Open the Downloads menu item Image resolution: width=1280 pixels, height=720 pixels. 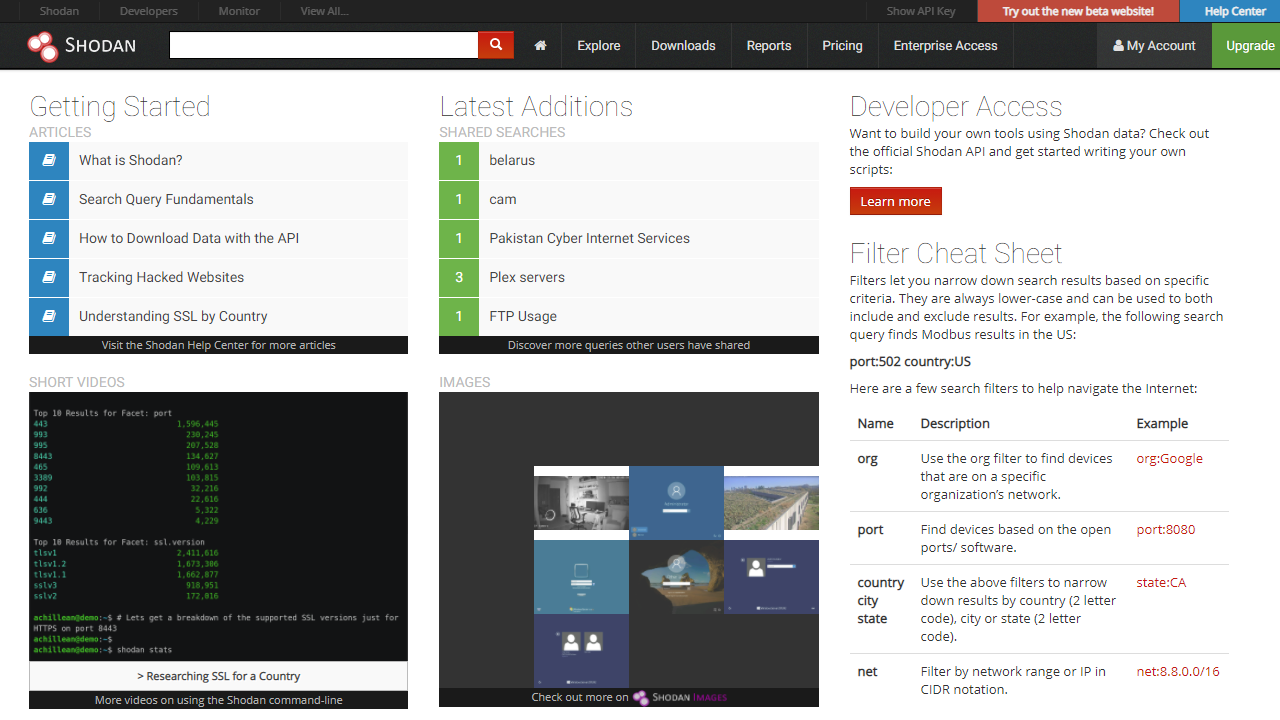tap(683, 46)
